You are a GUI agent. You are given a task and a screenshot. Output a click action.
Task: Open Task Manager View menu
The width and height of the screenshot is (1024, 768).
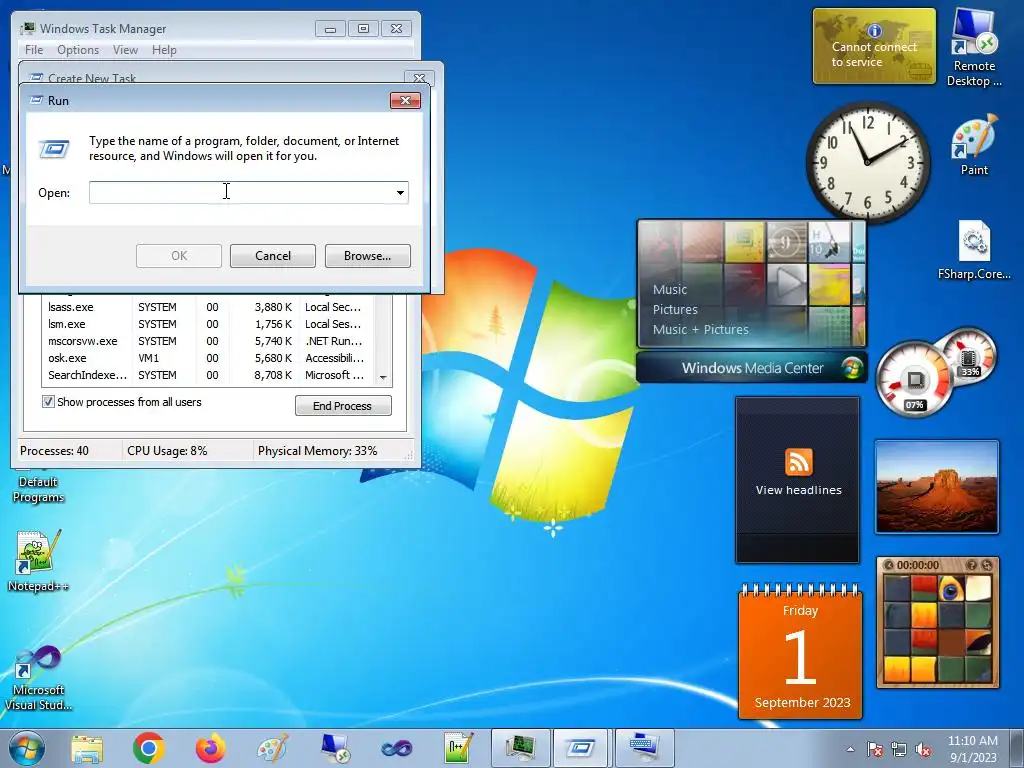pyautogui.click(x=125, y=50)
